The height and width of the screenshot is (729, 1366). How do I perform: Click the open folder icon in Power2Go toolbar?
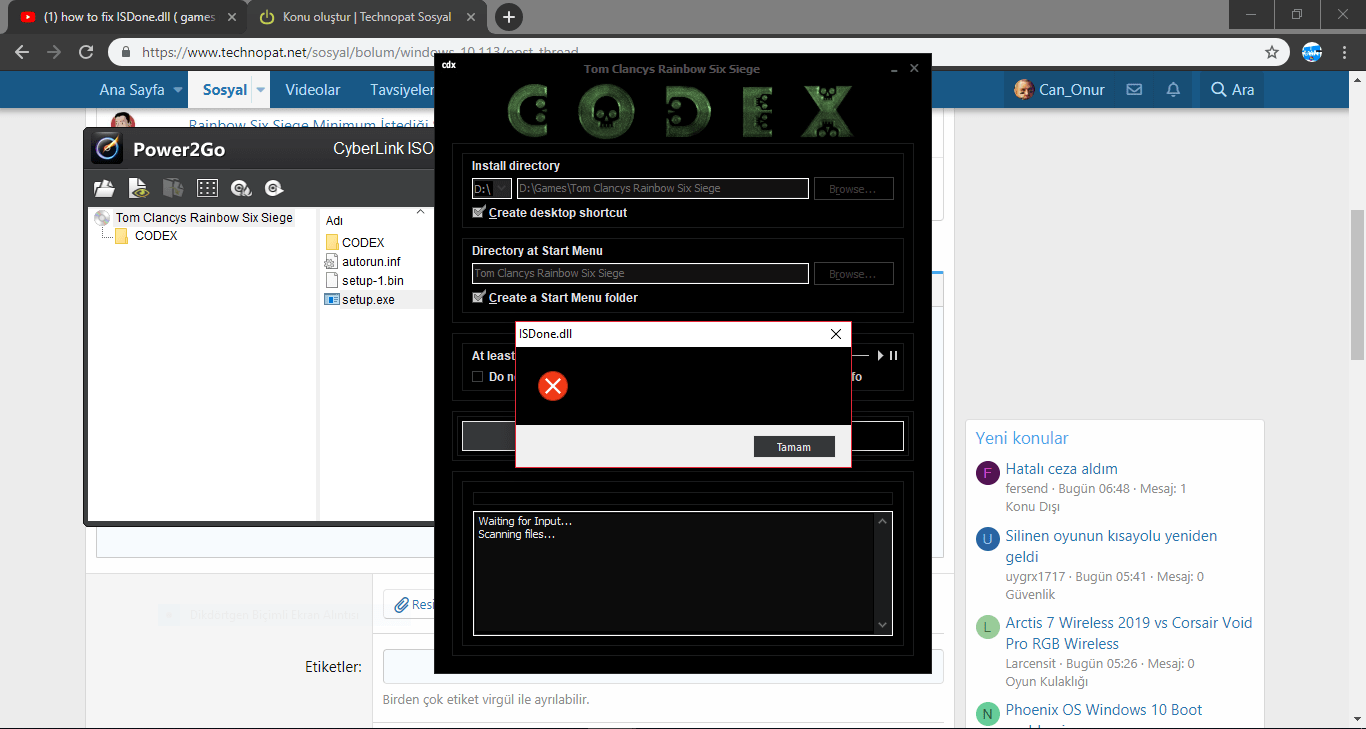click(x=104, y=188)
